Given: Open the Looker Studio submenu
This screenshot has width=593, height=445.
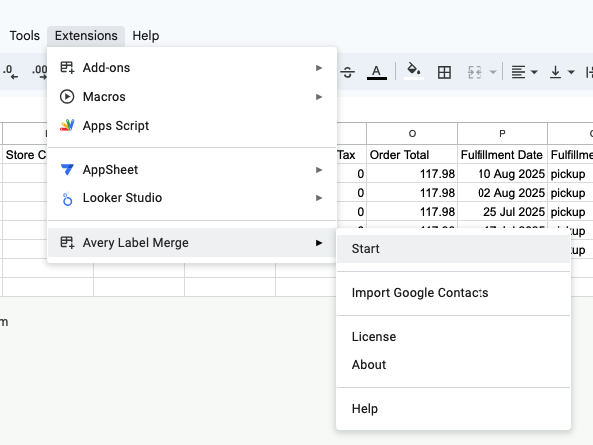Looking at the screenshot, I should [x=192, y=198].
